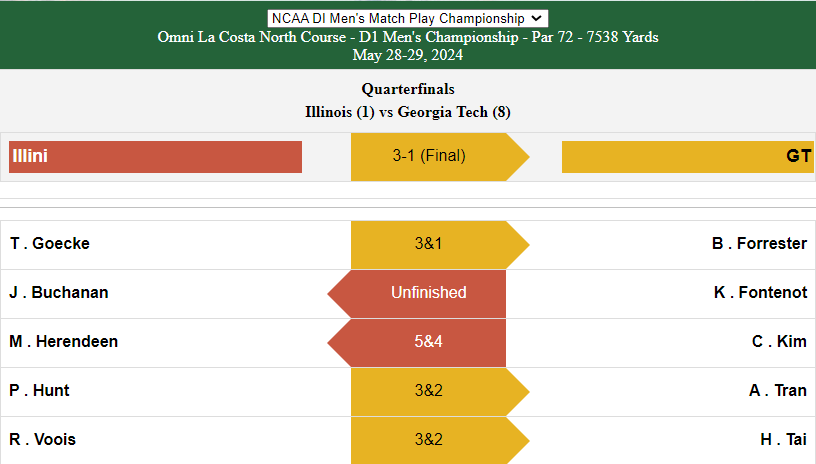The width and height of the screenshot is (816, 464).
Task: Select player B. Forrester
Action: click(x=759, y=243)
